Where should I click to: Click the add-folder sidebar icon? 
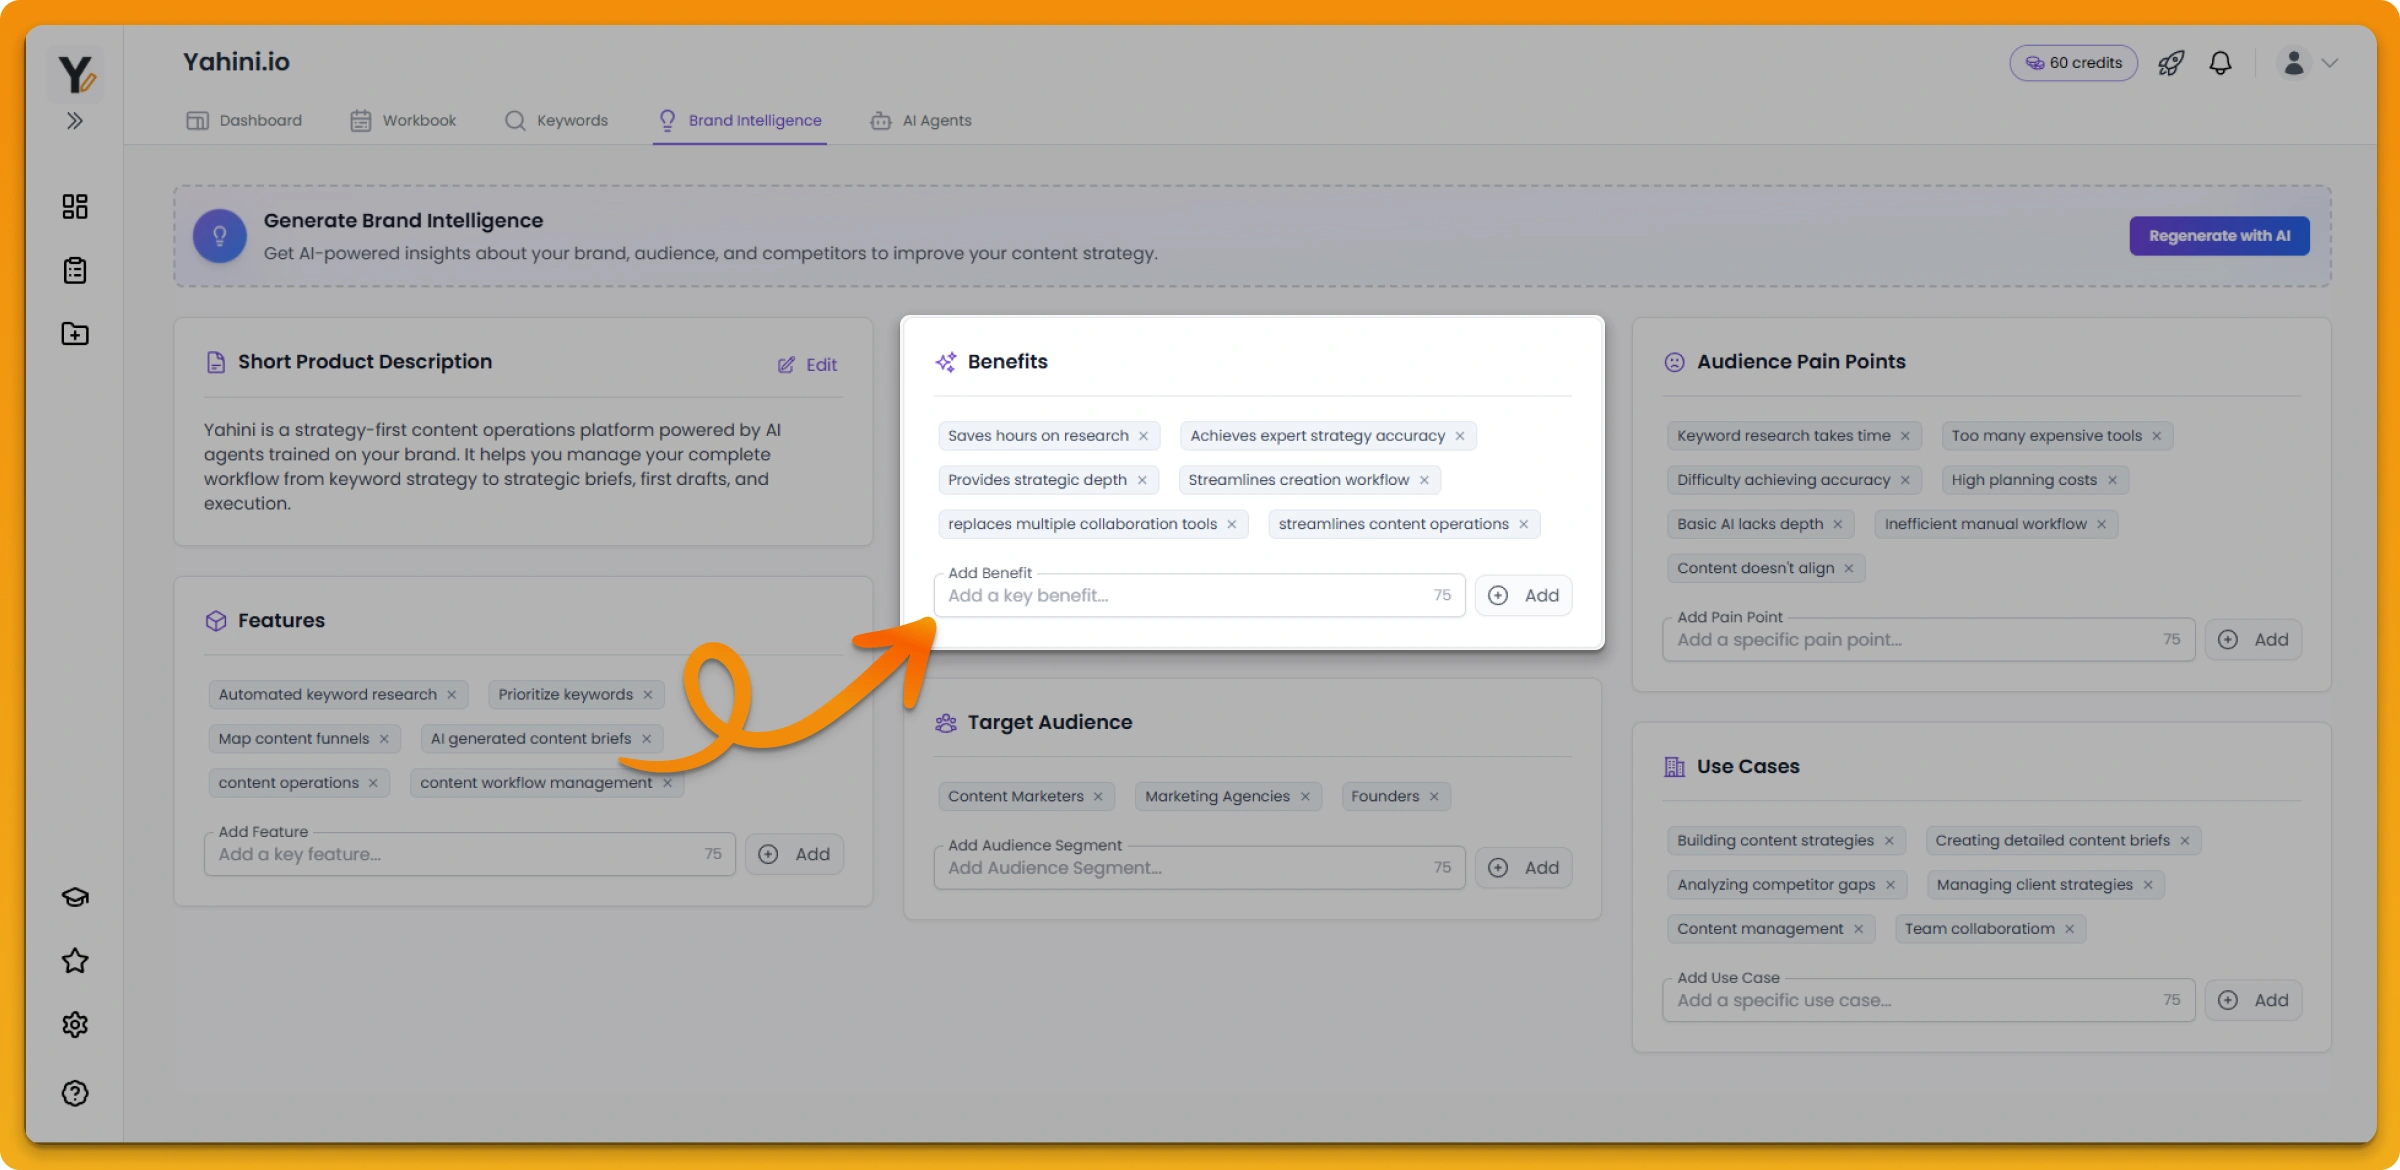point(75,334)
